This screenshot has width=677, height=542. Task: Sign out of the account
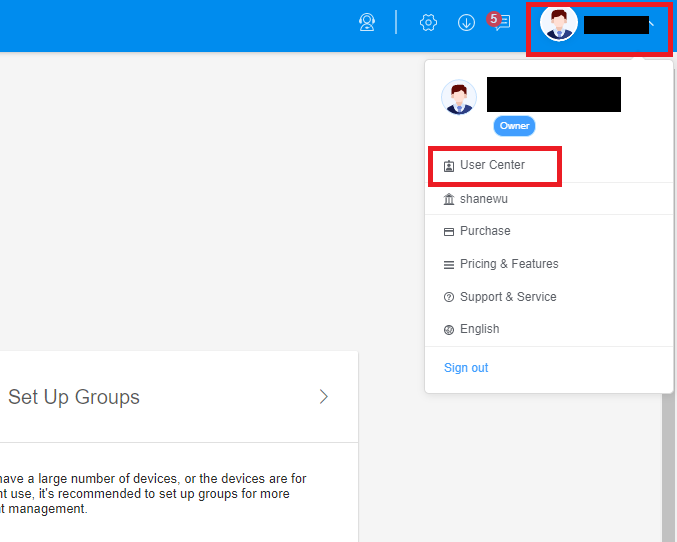pyautogui.click(x=466, y=368)
